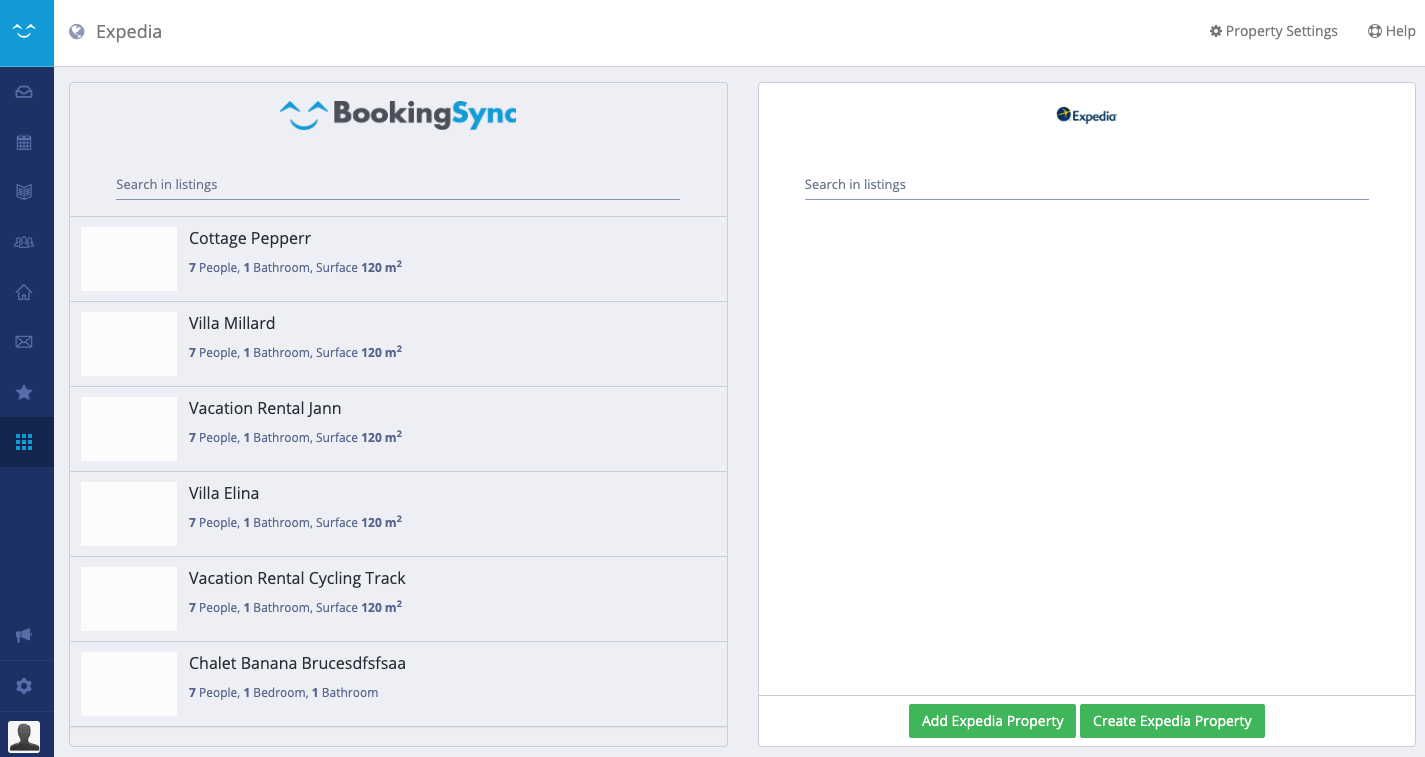Focus Expedia Search in listings field

(x=1086, y=185)
